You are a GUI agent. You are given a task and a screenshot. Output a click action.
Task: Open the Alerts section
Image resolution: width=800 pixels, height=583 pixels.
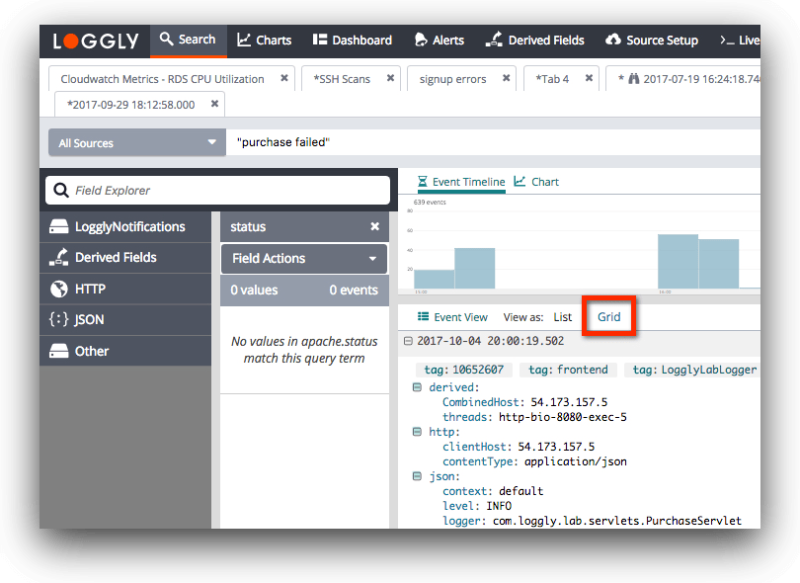(439, 40)
